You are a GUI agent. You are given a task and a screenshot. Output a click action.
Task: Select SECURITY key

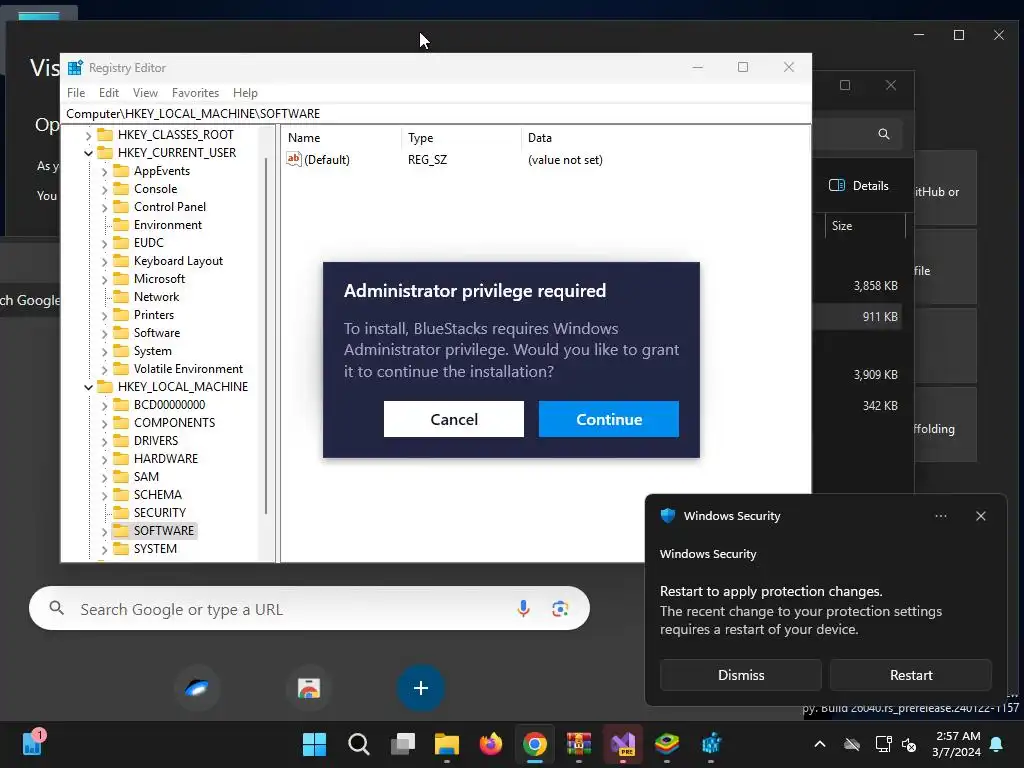pyautogui.click(x=160, y=513)
